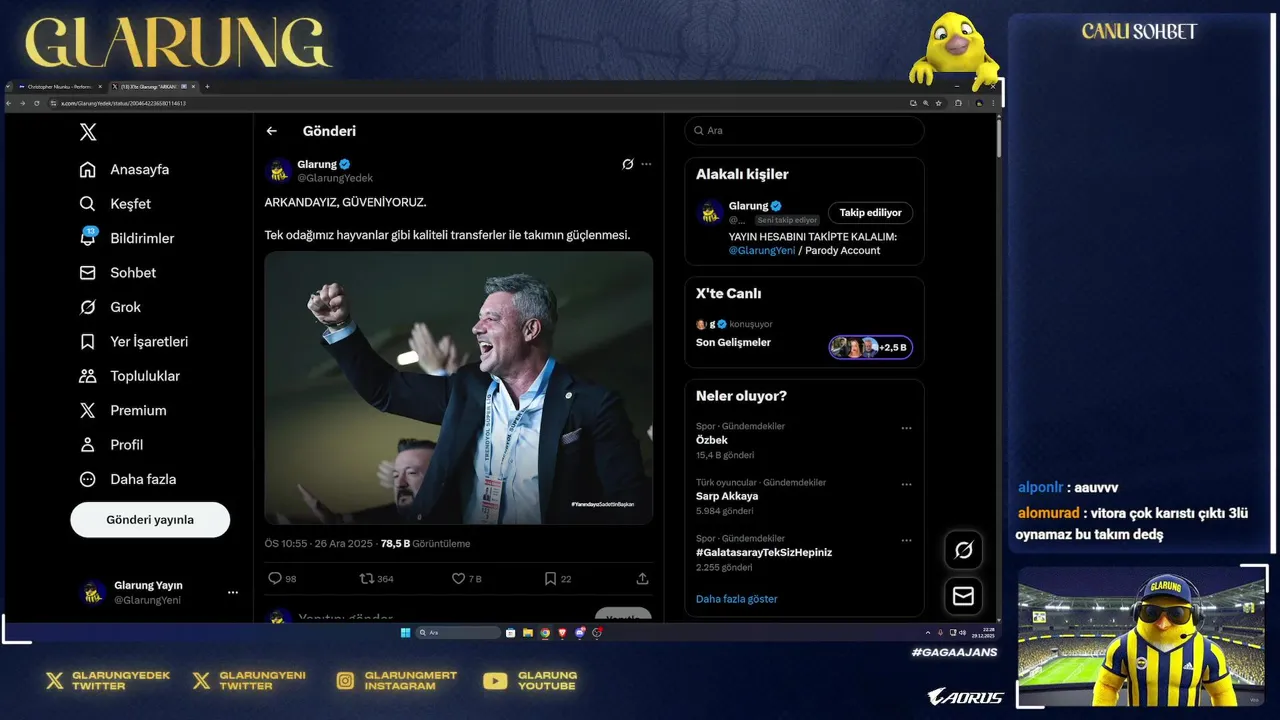Open the +2,5 B listeners badge
The width and height of the screenshot is (1280, 720).
[870, 347]
